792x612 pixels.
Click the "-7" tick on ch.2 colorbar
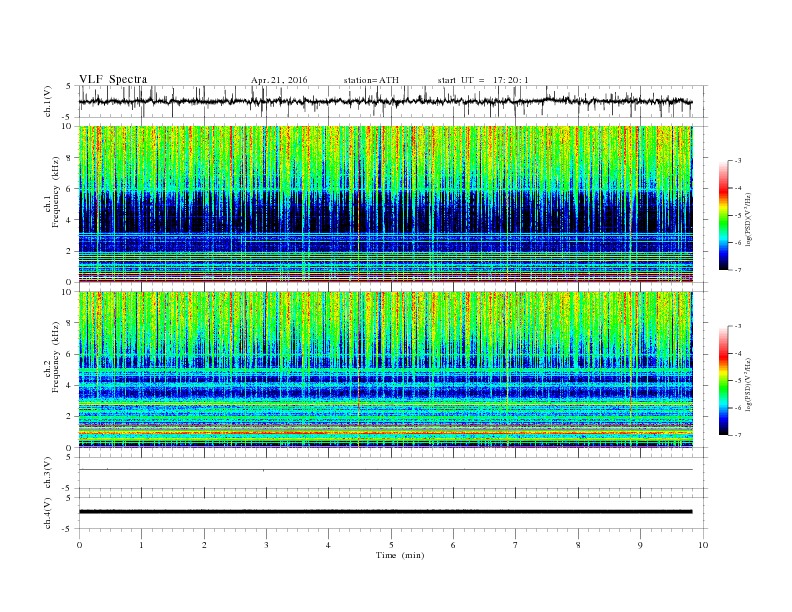pos(738,435)
